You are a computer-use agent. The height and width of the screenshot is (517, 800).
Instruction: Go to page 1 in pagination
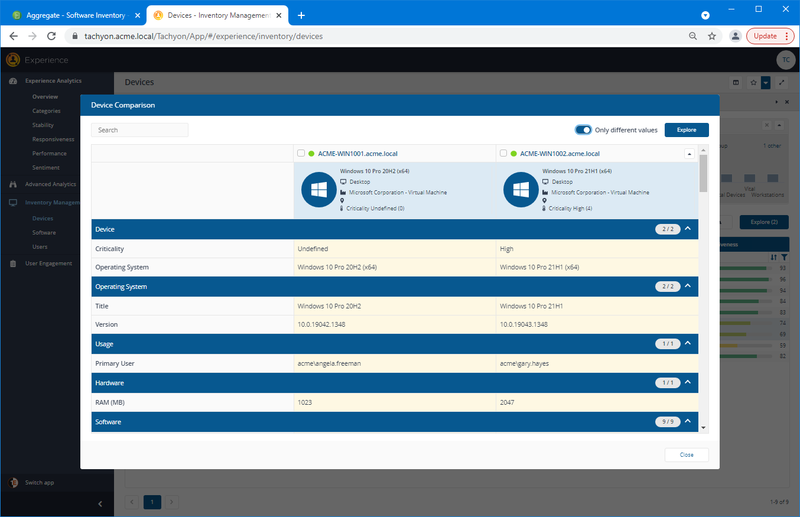coord(152,502)
